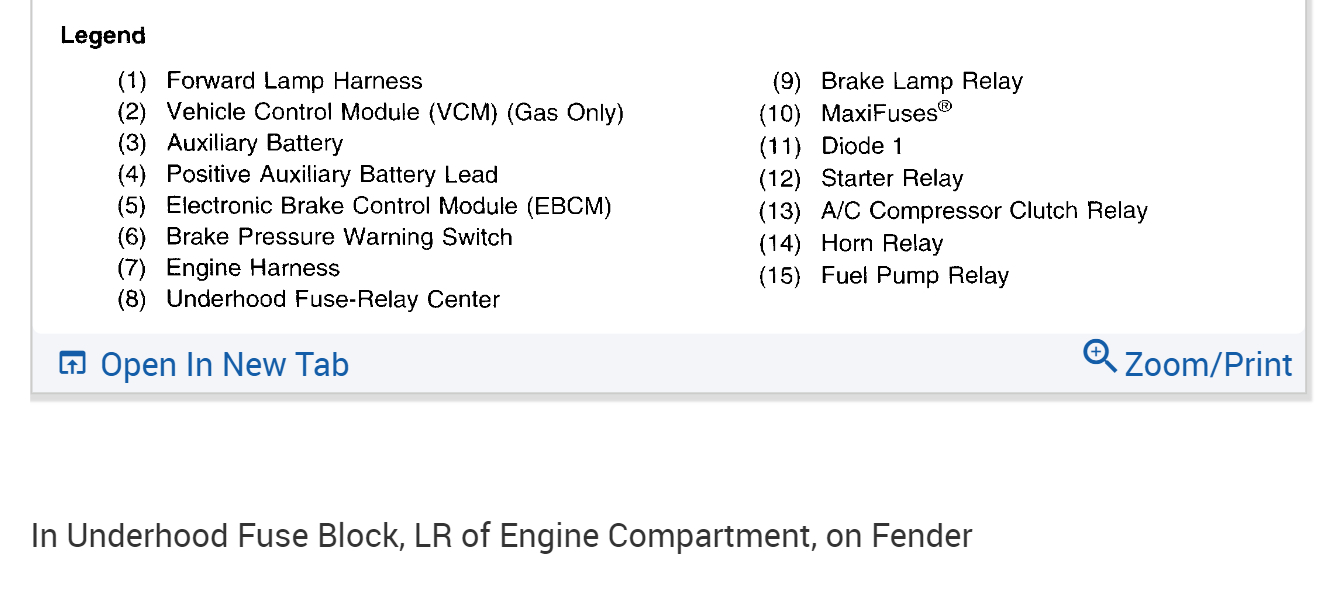Select the Engine Harness legend item

click(x=253, y=268)
